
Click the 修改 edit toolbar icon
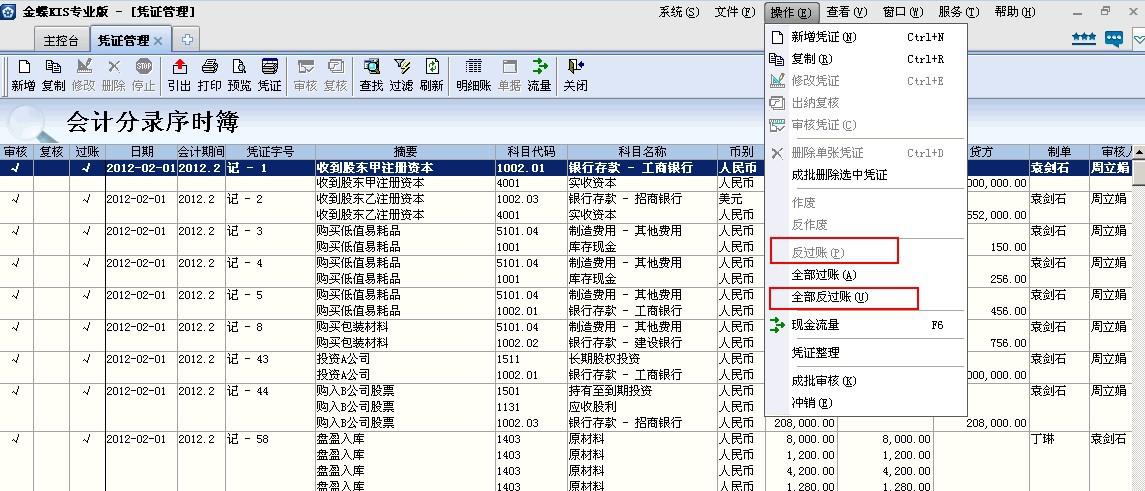(x=83, y=75)
